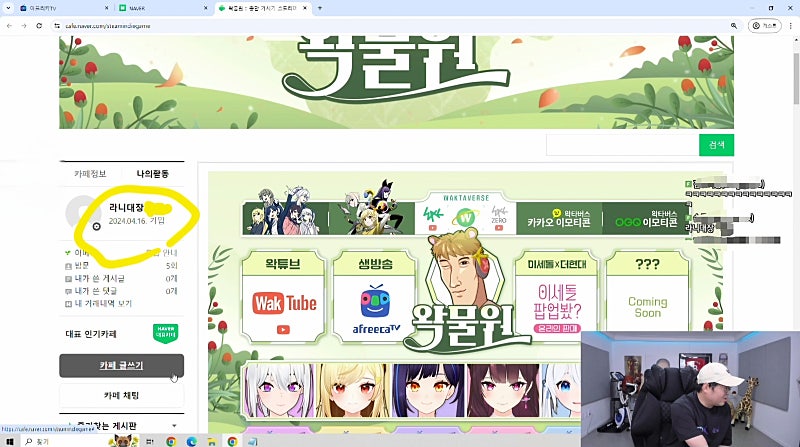800x447 pixels.
Task: Switch to the 나의활동 tab
Action: (153, 173)
